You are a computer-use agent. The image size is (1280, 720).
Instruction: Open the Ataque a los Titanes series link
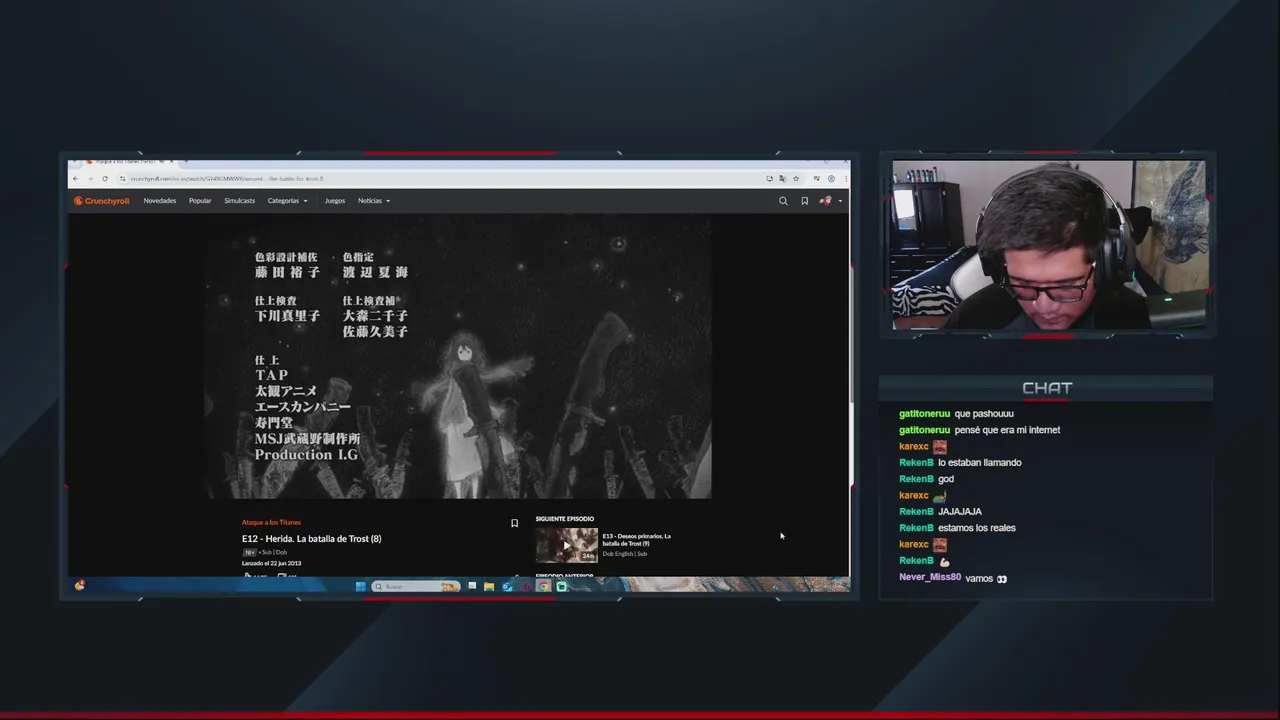pyautogui.click(x=271, y=522)
